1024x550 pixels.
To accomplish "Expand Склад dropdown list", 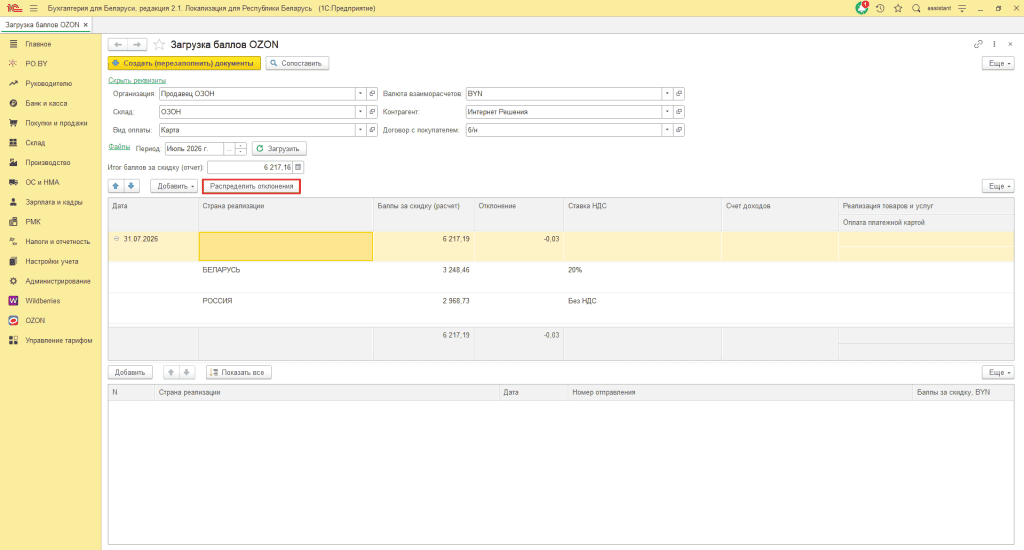I will 360,112.
